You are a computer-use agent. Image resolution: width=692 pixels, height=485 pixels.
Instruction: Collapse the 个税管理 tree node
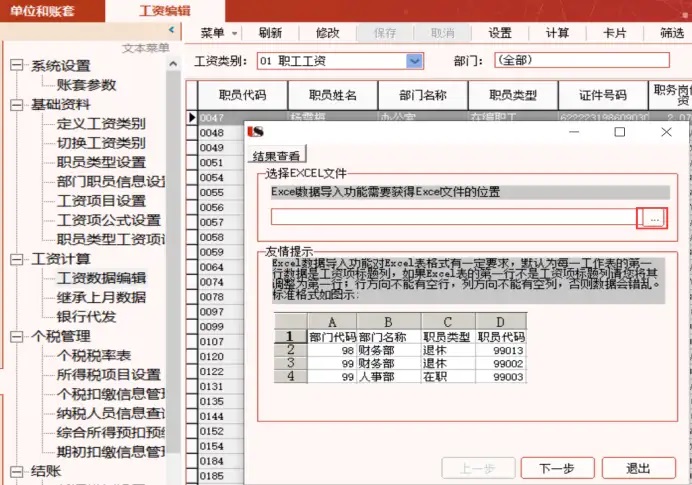tap(16, 336)
